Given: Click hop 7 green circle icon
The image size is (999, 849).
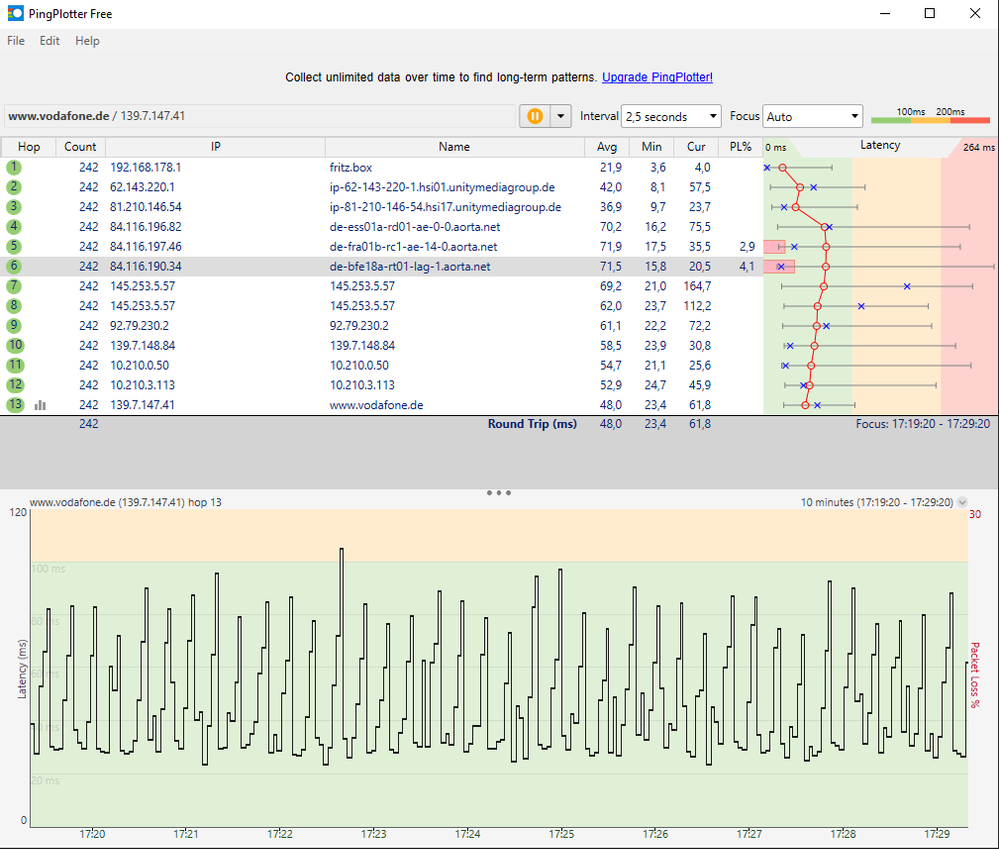Looking at the screenshot, I should tap(14, 286).
